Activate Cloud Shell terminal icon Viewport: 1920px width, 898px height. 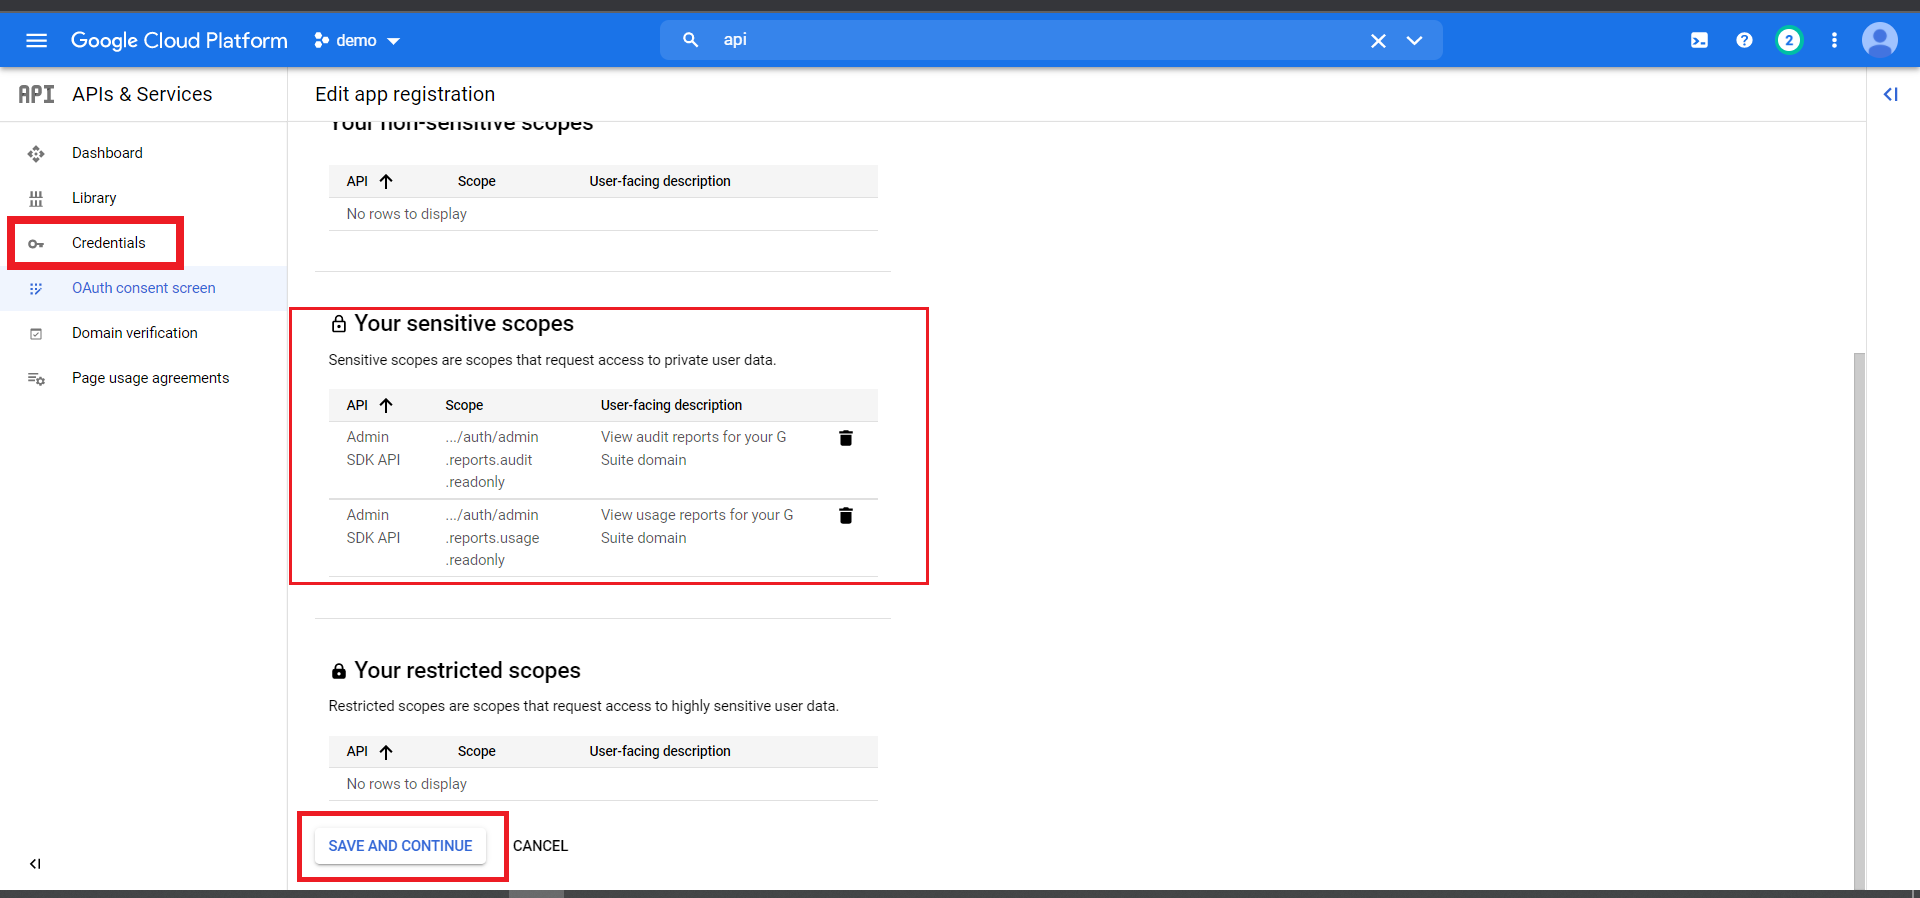1699,40
